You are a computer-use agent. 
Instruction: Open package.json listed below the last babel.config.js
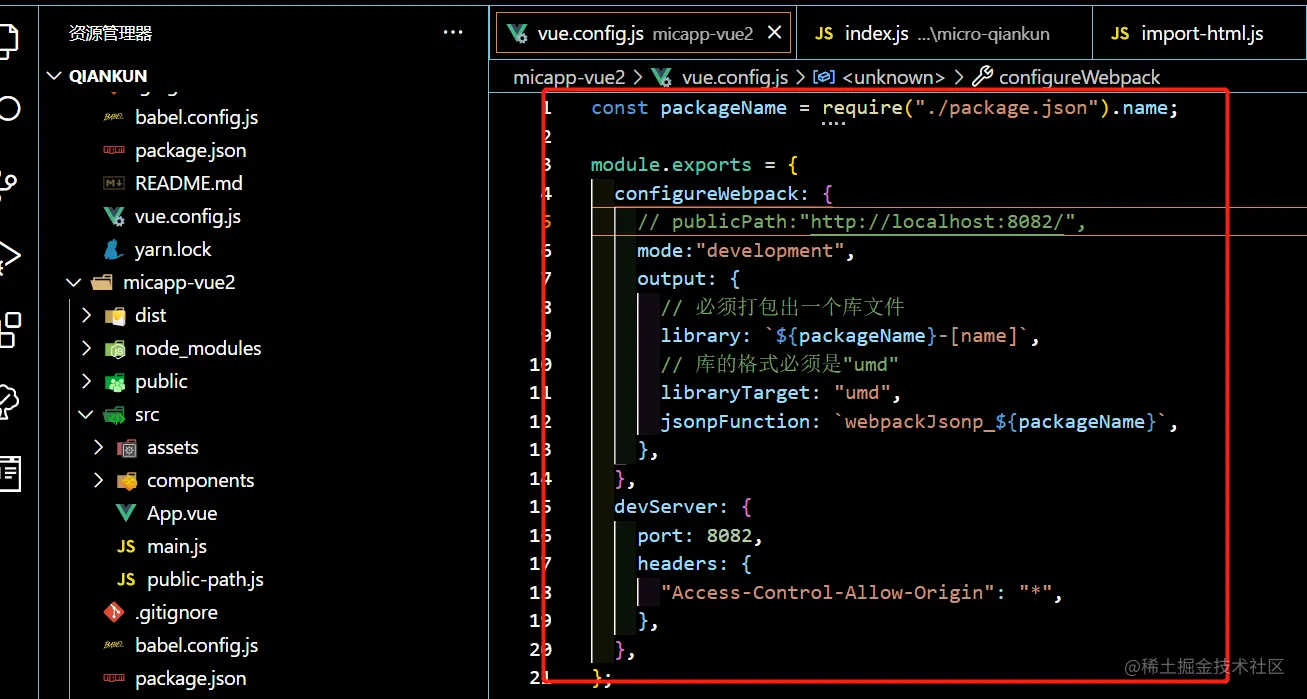click(190, 678)
